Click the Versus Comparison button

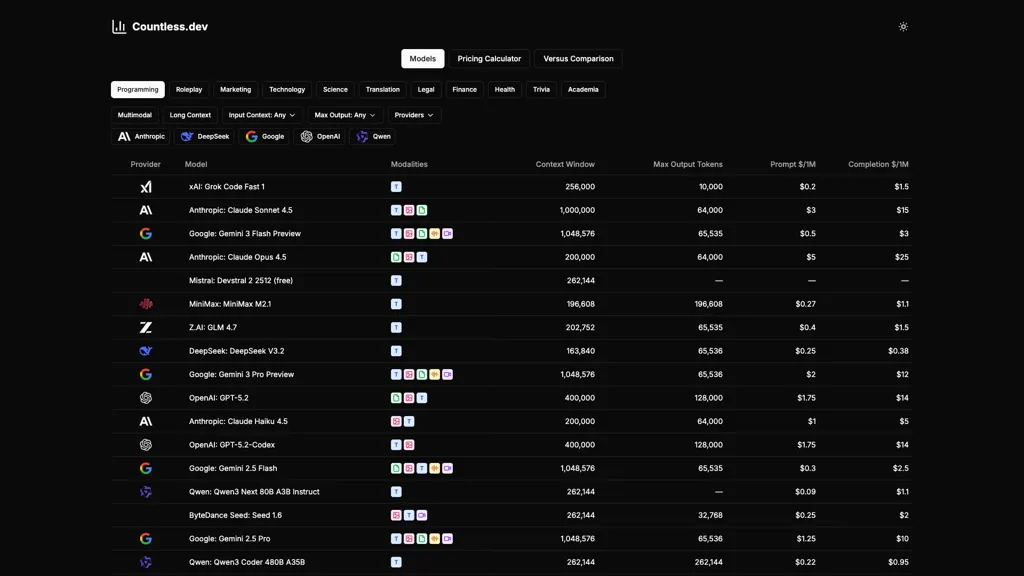tap(578, 58)
